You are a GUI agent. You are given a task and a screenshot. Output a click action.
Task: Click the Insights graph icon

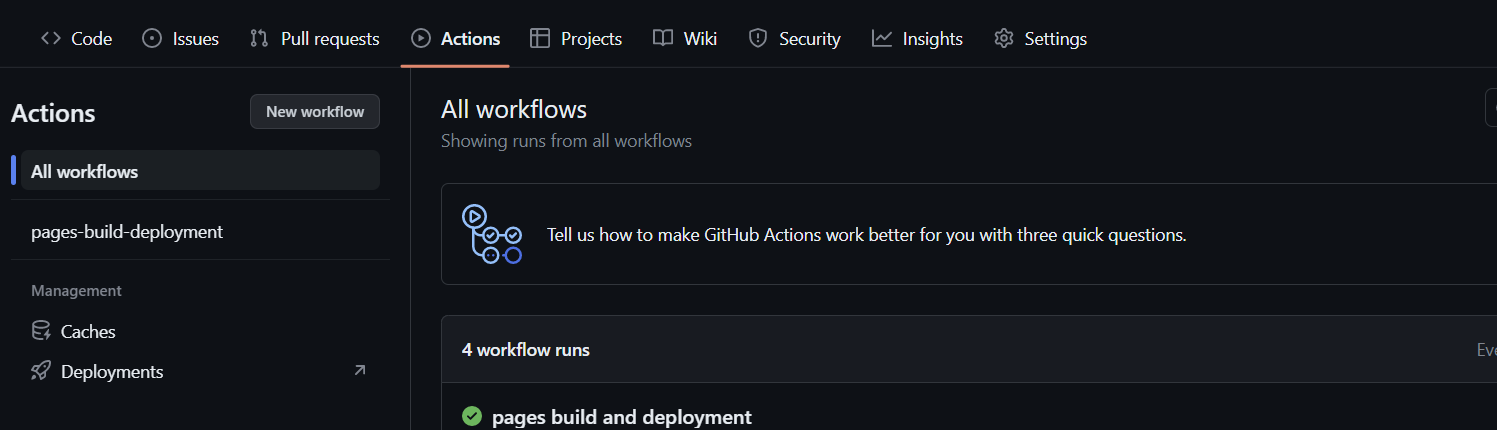[882, 39]
